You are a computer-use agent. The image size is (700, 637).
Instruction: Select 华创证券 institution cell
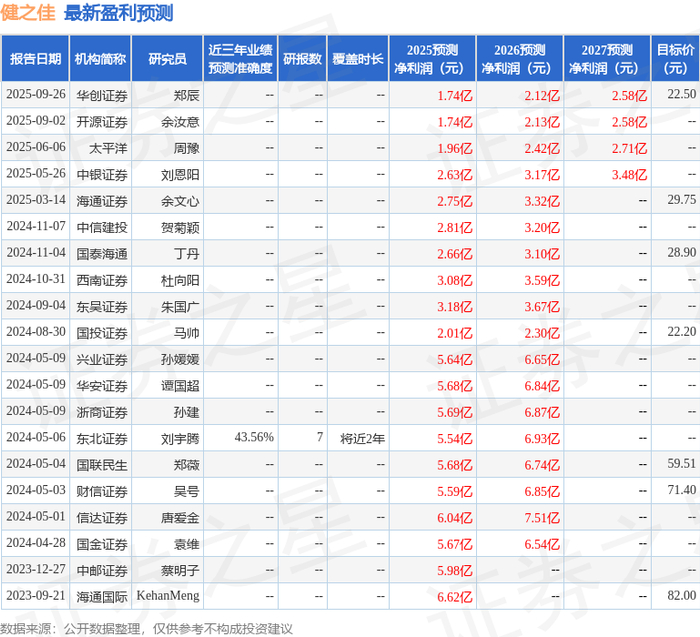102,96
